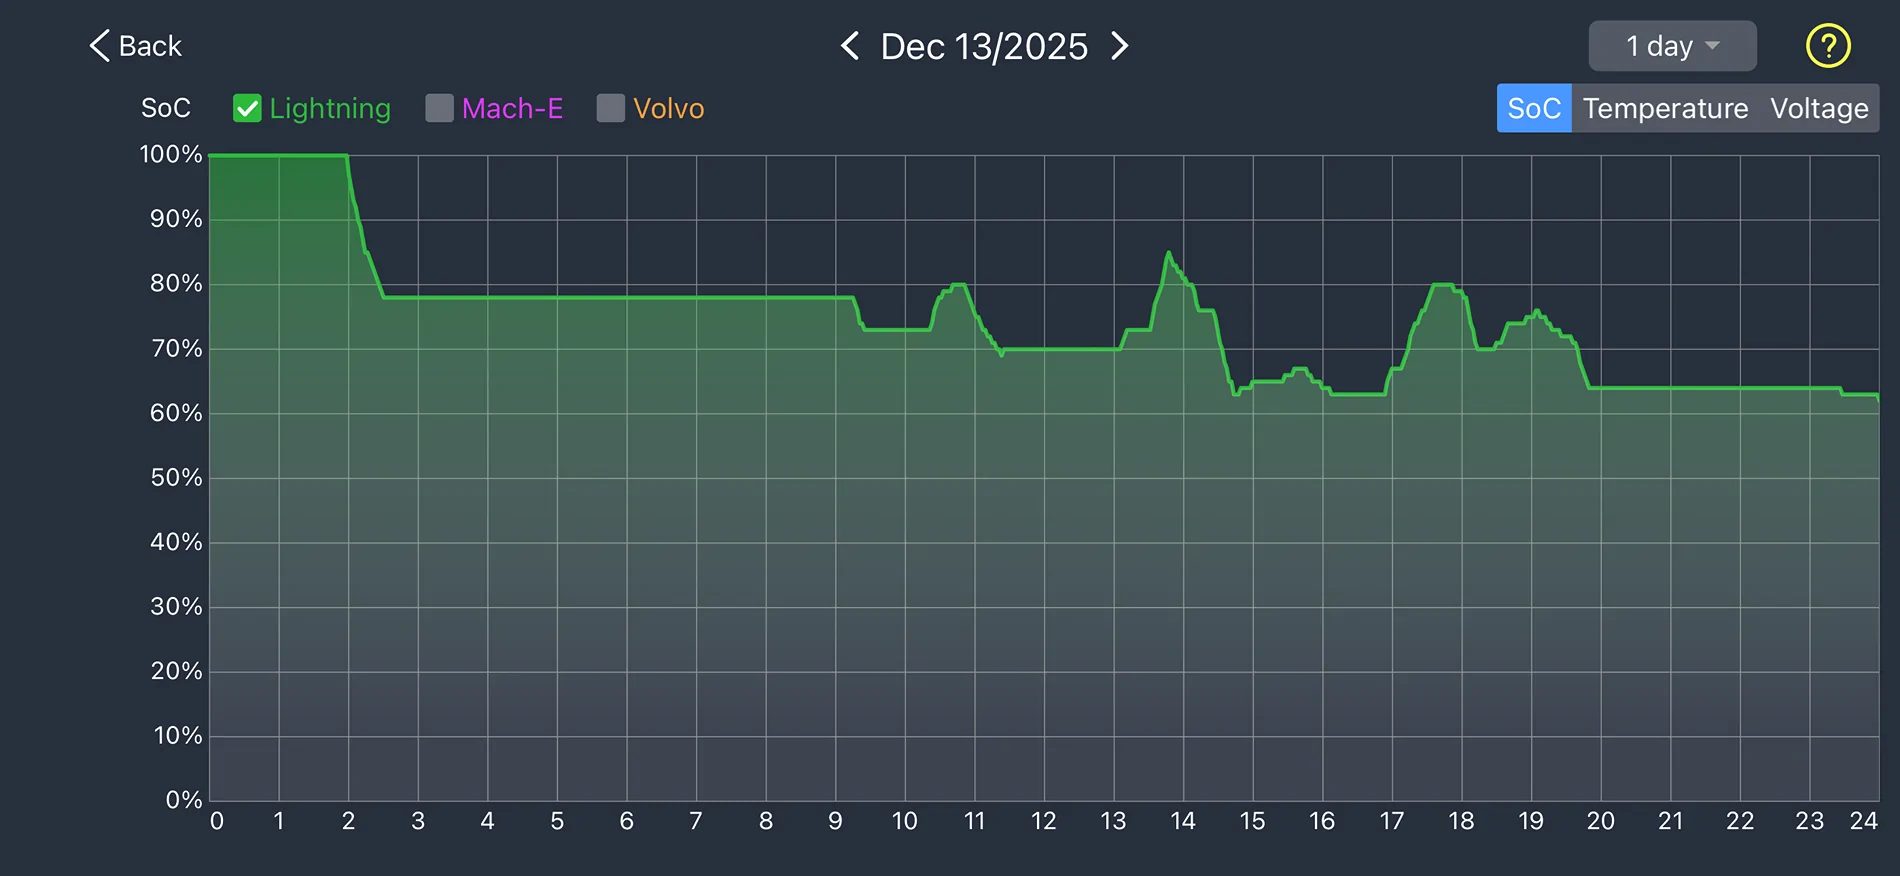Switch to the Voltage tab
This screenshot has width=1900, height=876.
click(1819, 108)
